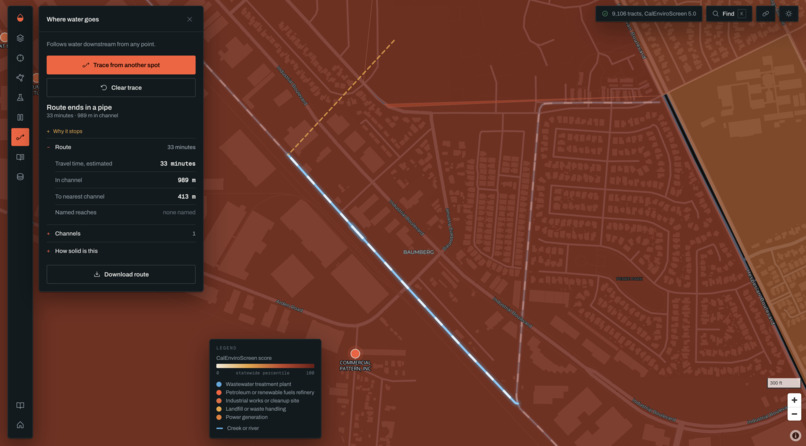Image resolution: width=806 pixels, height=446 pixels.
Task: Click Trace from another spot button
Action: coord(121,65)
